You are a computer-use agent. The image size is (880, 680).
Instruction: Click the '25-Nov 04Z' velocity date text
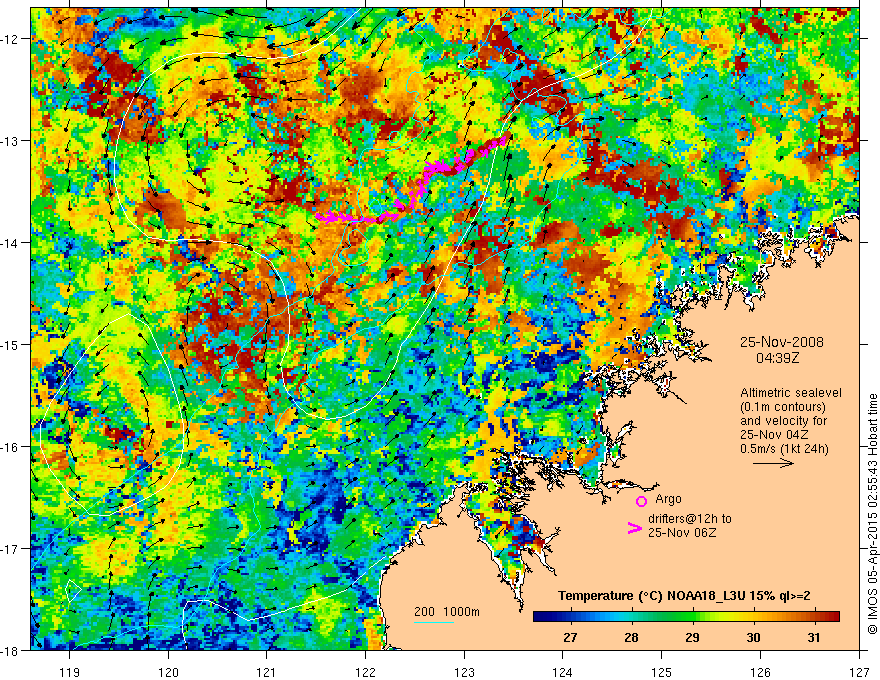pos(774,435)
